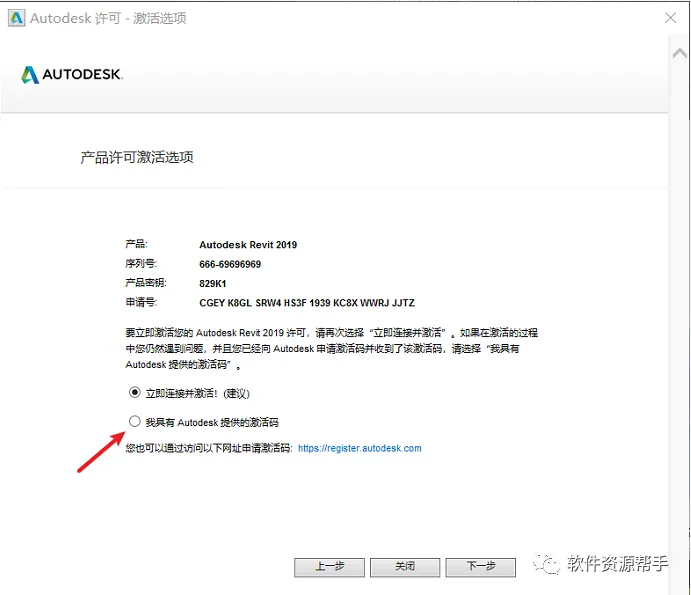Image resolution: width=691 pixels, height=595 pixels.
Task: Open the register.autodesk.com link
Action: (x=360, y=448)
